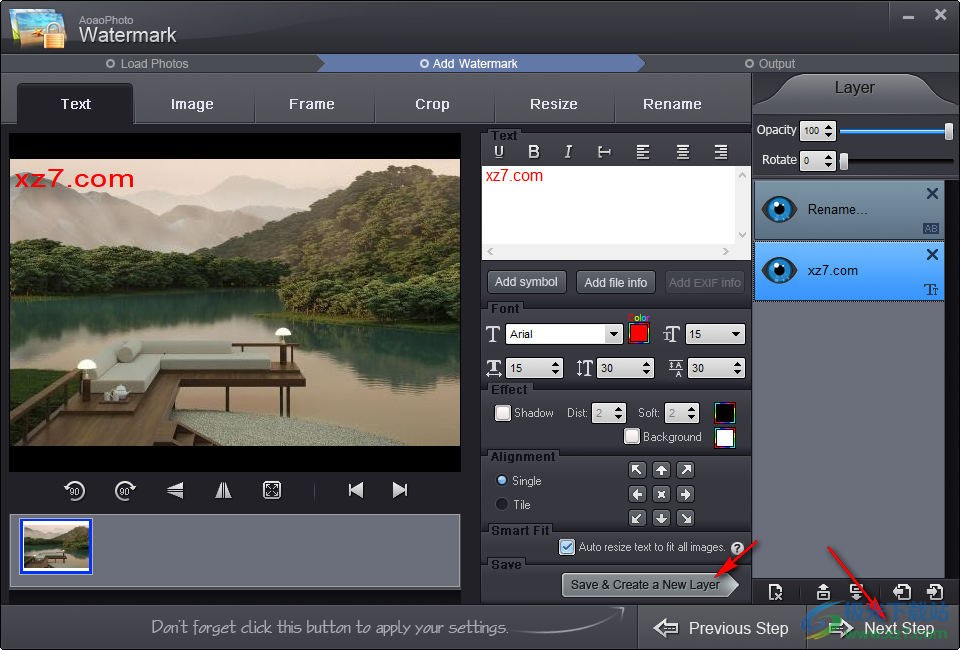This screenshot has width=960, height=650.
Task: Open the Arial font family dropdown
Action: 613,334
